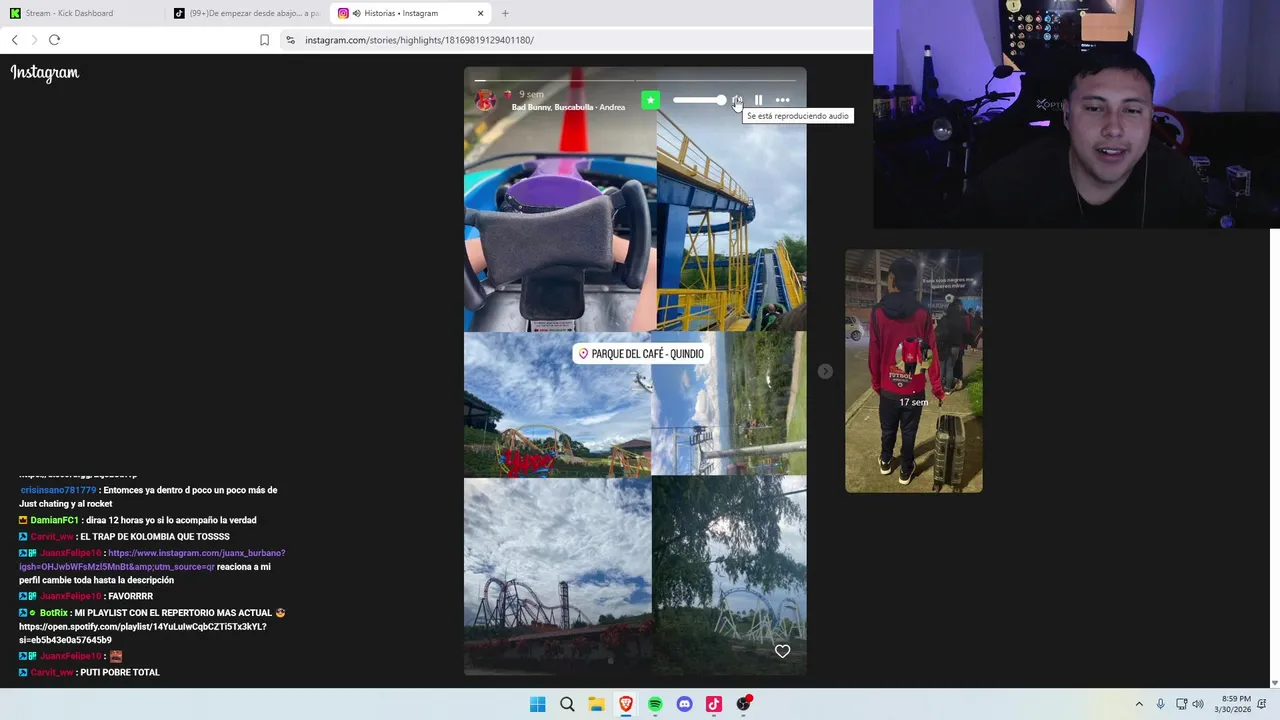This screenshot has width=1280, height=720.
Task: Open the TikTok app taskbar icon
Action: (713, 704)
